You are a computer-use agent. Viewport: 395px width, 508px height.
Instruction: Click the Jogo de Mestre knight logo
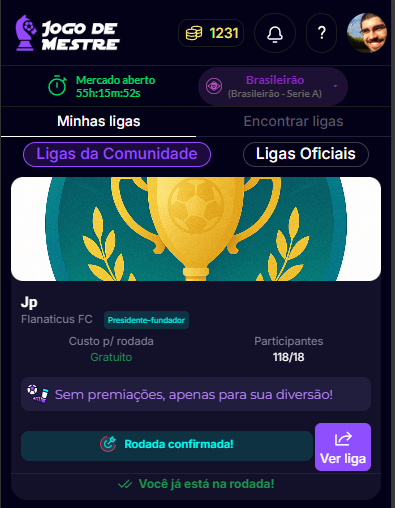(26, 33)
